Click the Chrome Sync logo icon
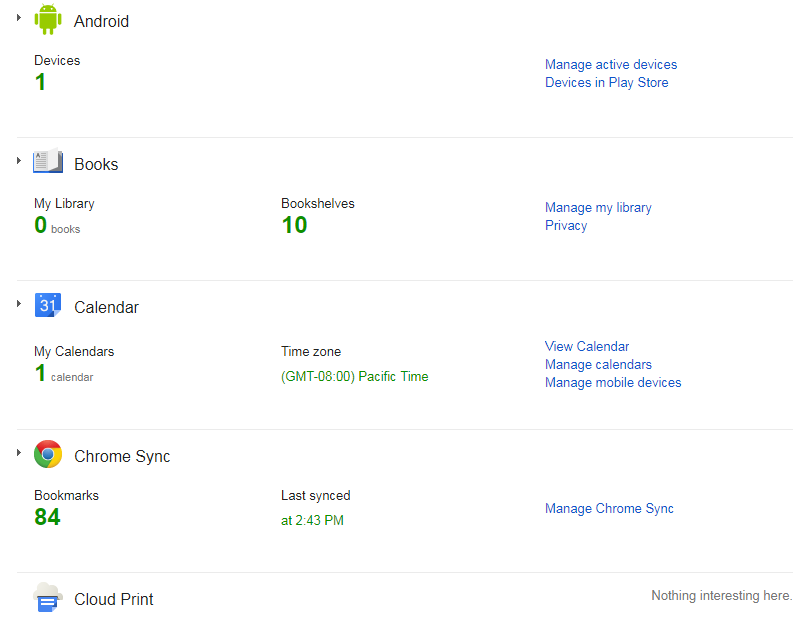Screen dimensions: 802x623 coord(48,454)
